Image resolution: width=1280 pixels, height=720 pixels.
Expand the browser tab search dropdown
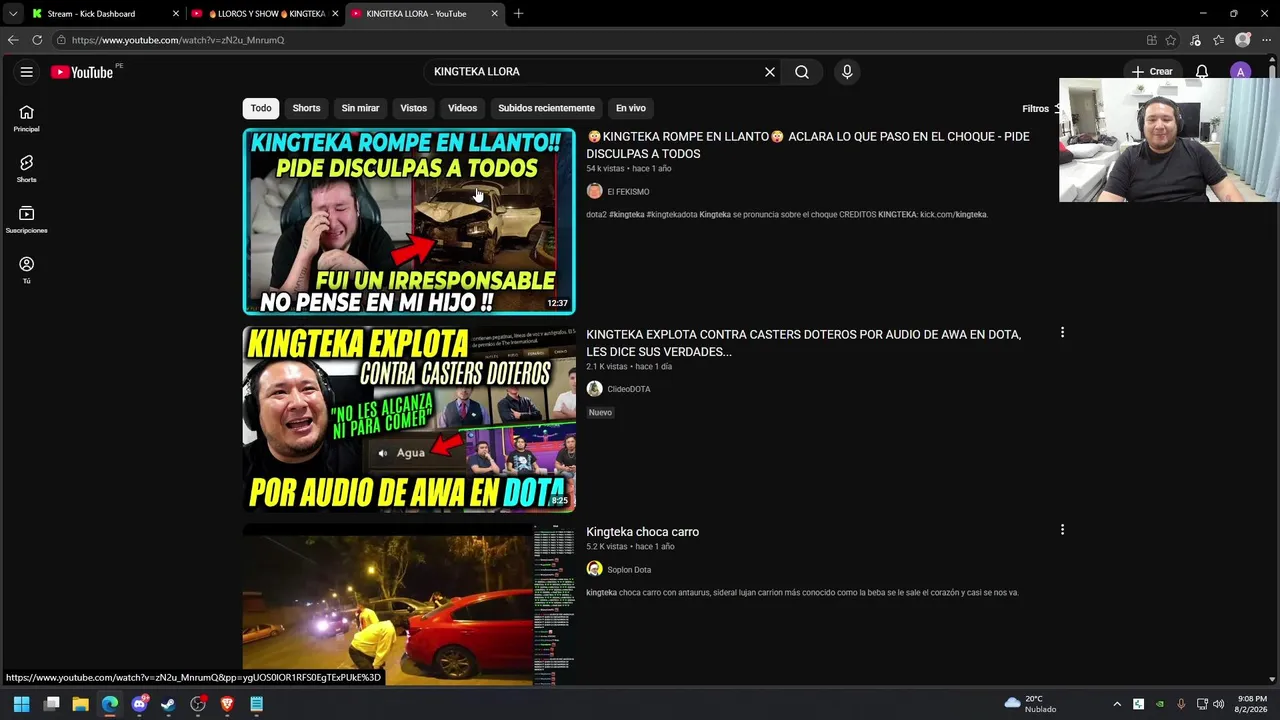pyautogui.click(x=12, y=14)
